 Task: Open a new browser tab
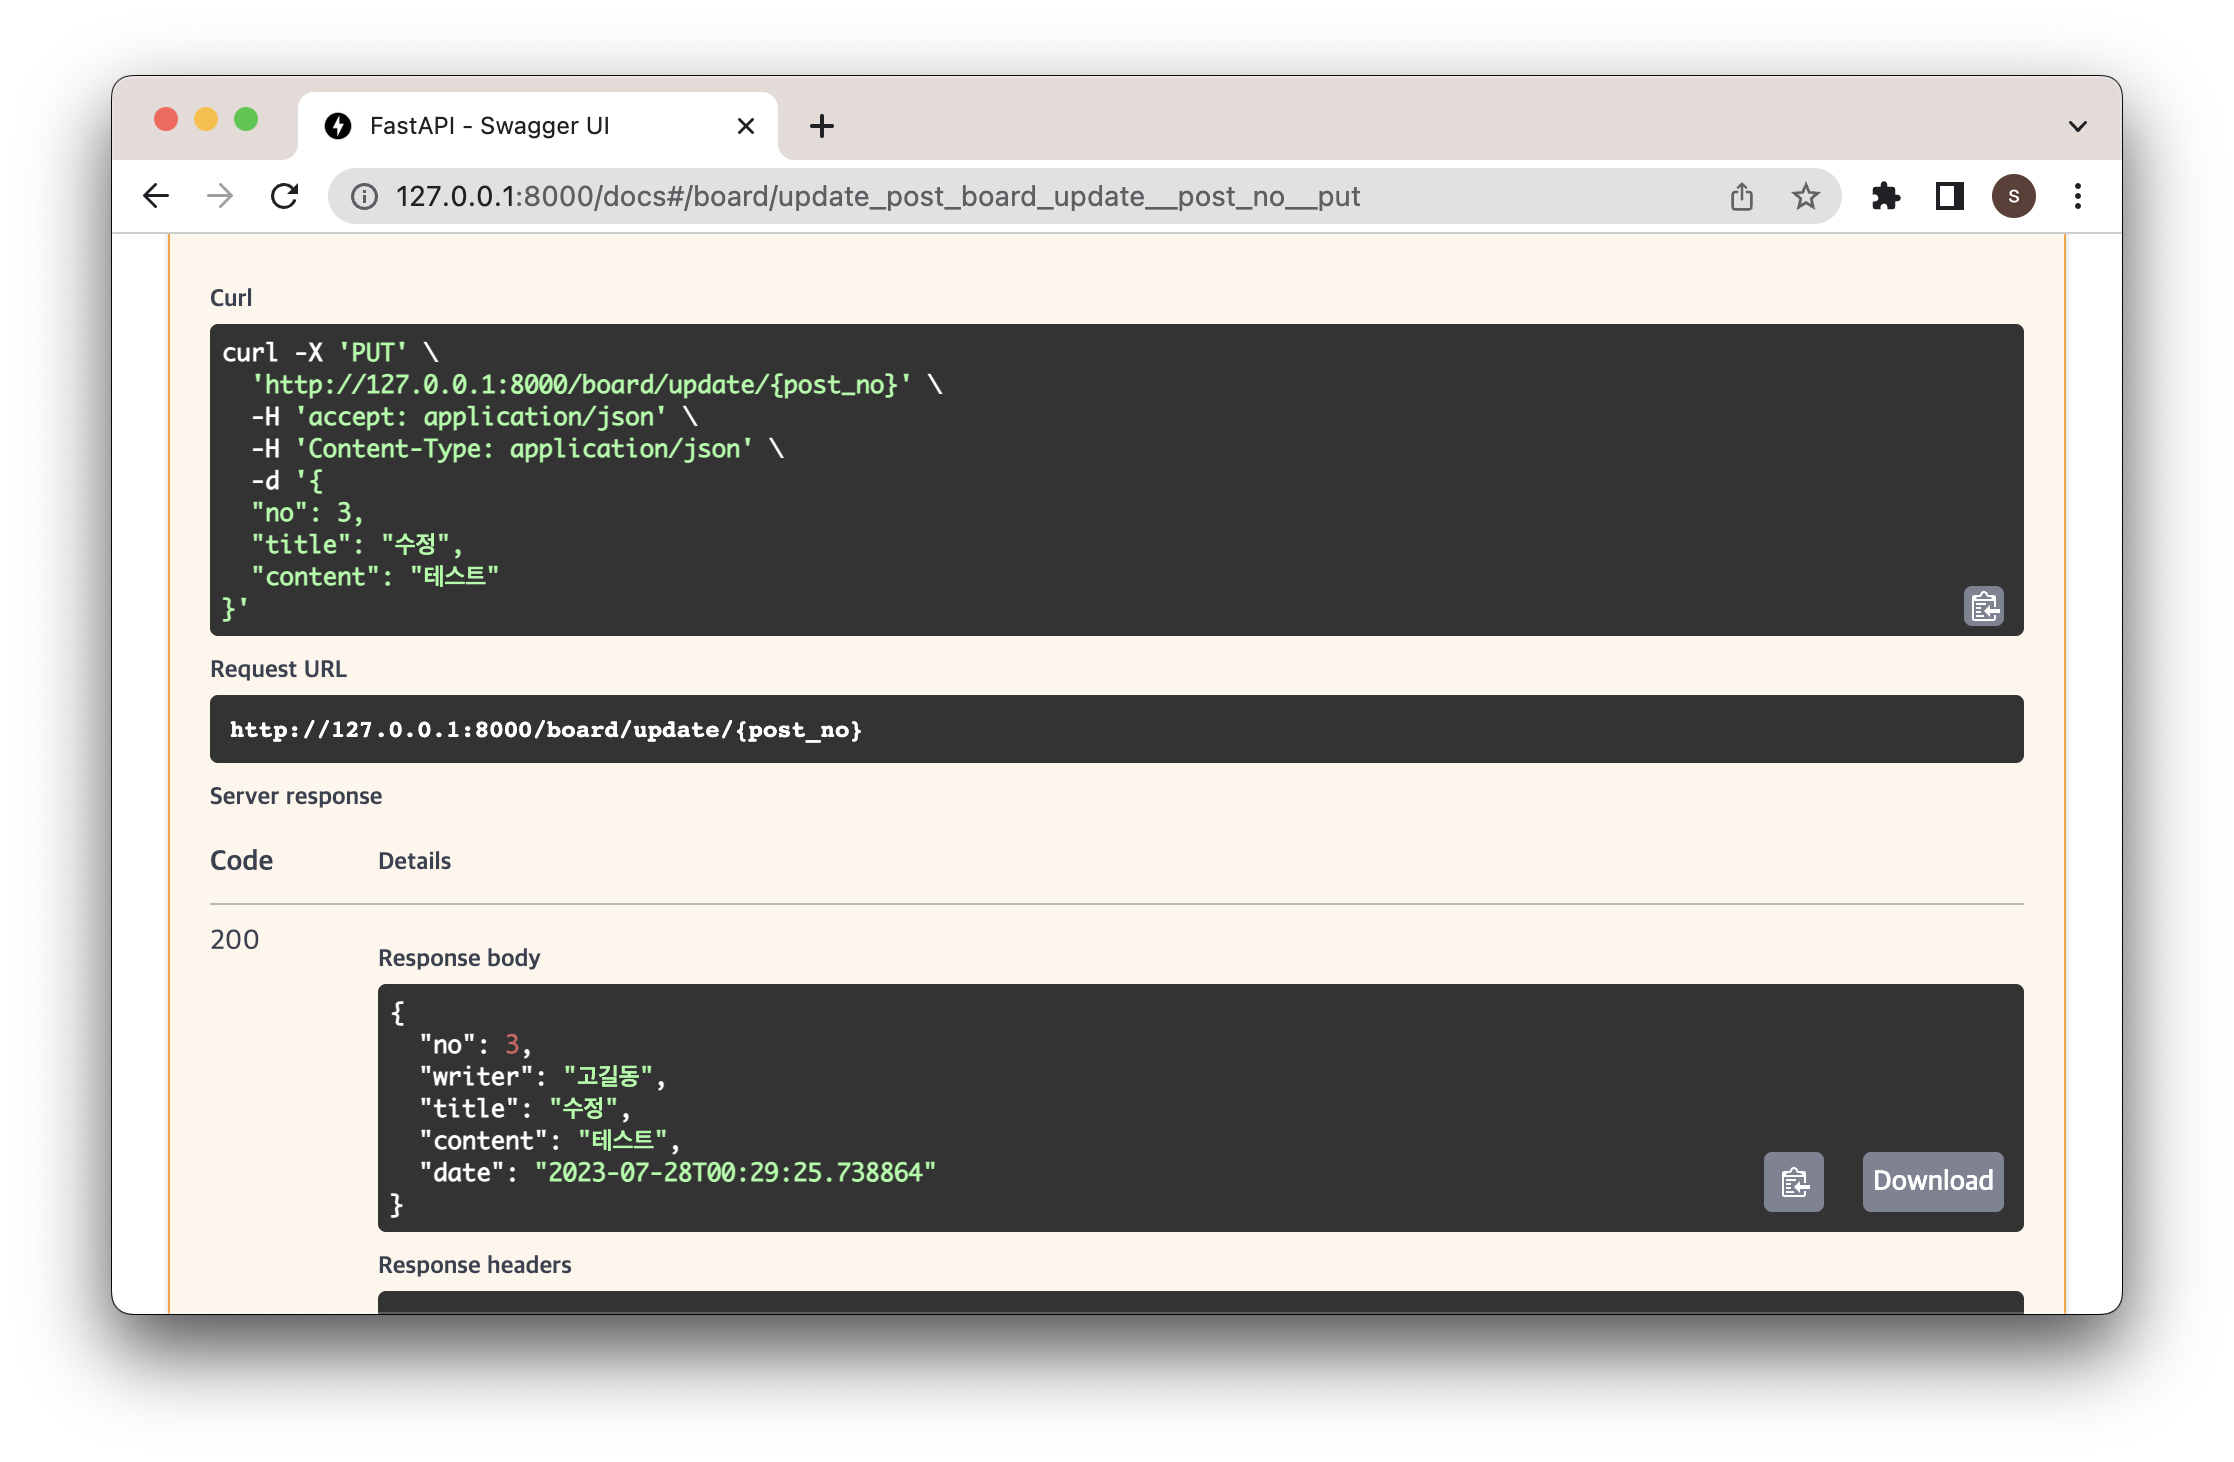coord(821,126)
